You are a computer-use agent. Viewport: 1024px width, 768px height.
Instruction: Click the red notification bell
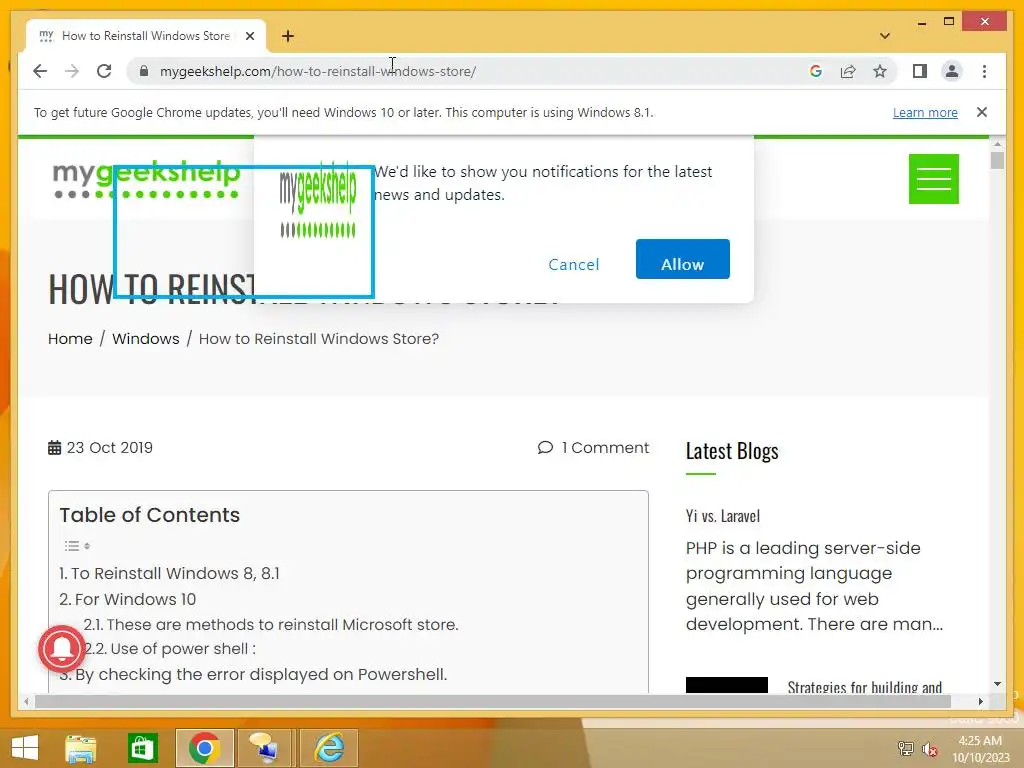point(62,648)
